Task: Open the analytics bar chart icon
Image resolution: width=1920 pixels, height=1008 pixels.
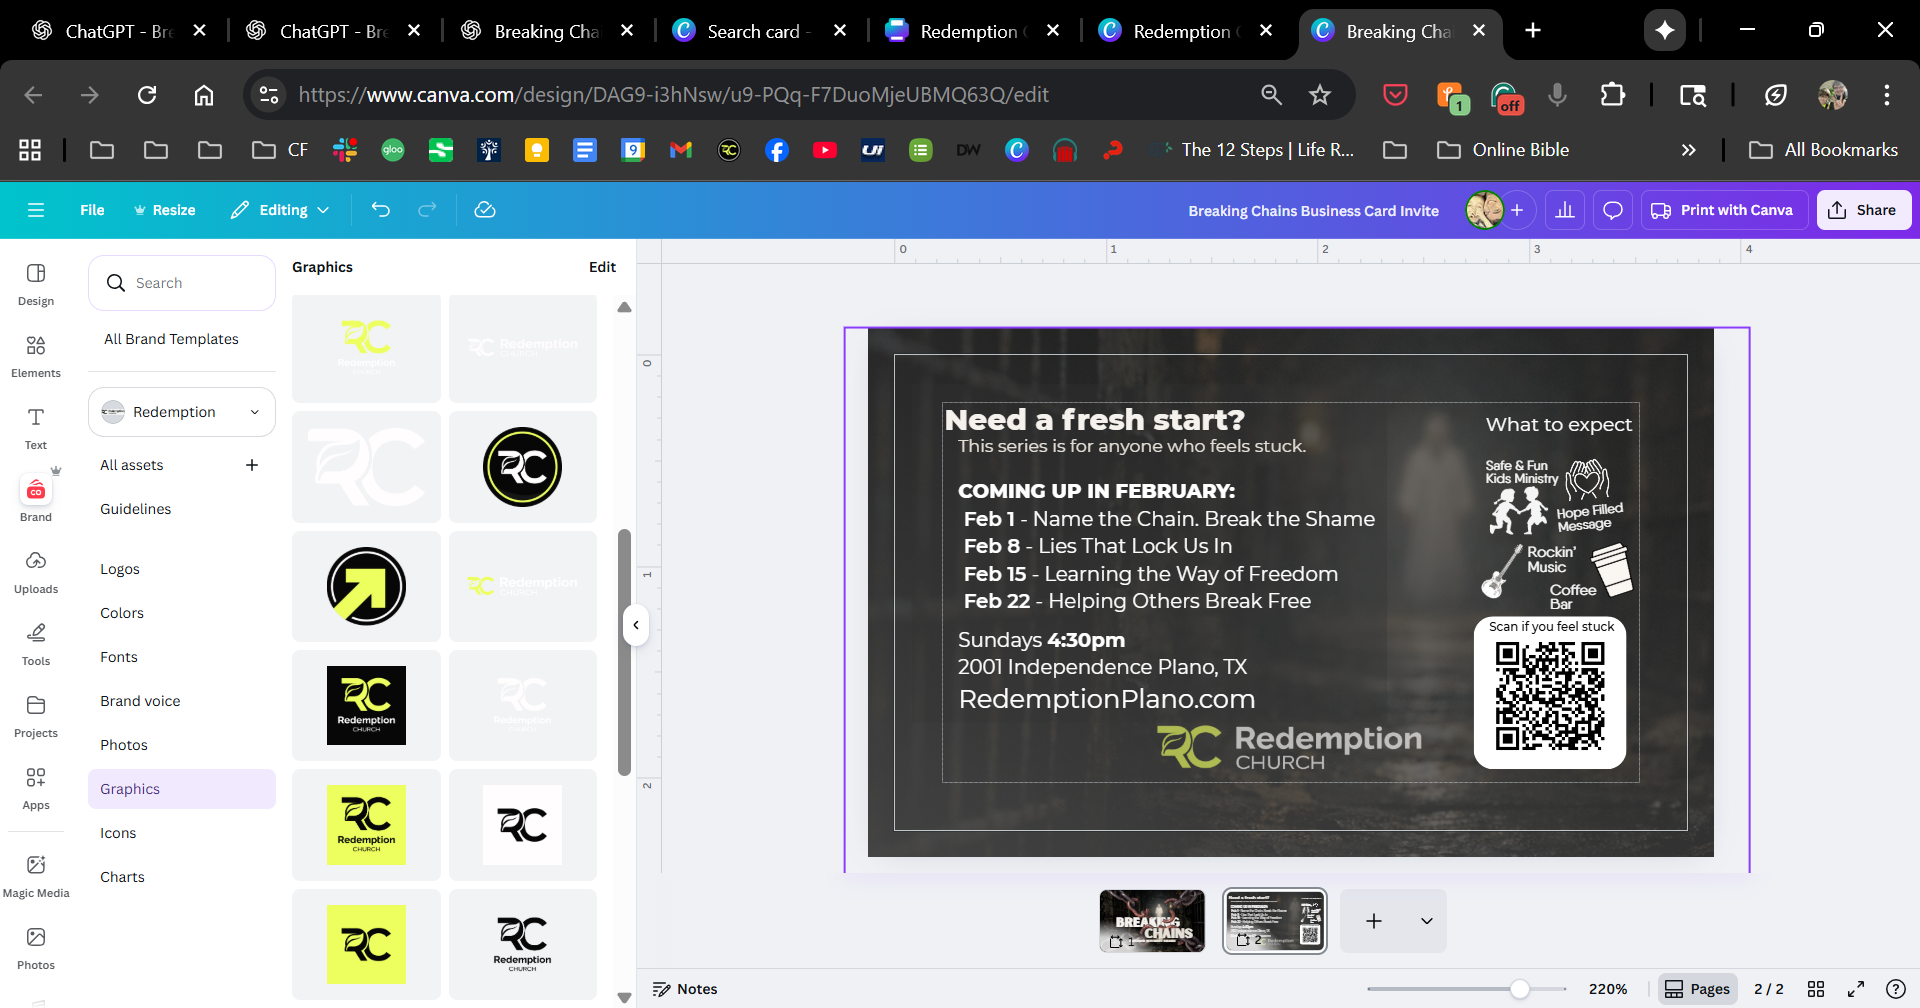Action: [x=1565, y=210]
